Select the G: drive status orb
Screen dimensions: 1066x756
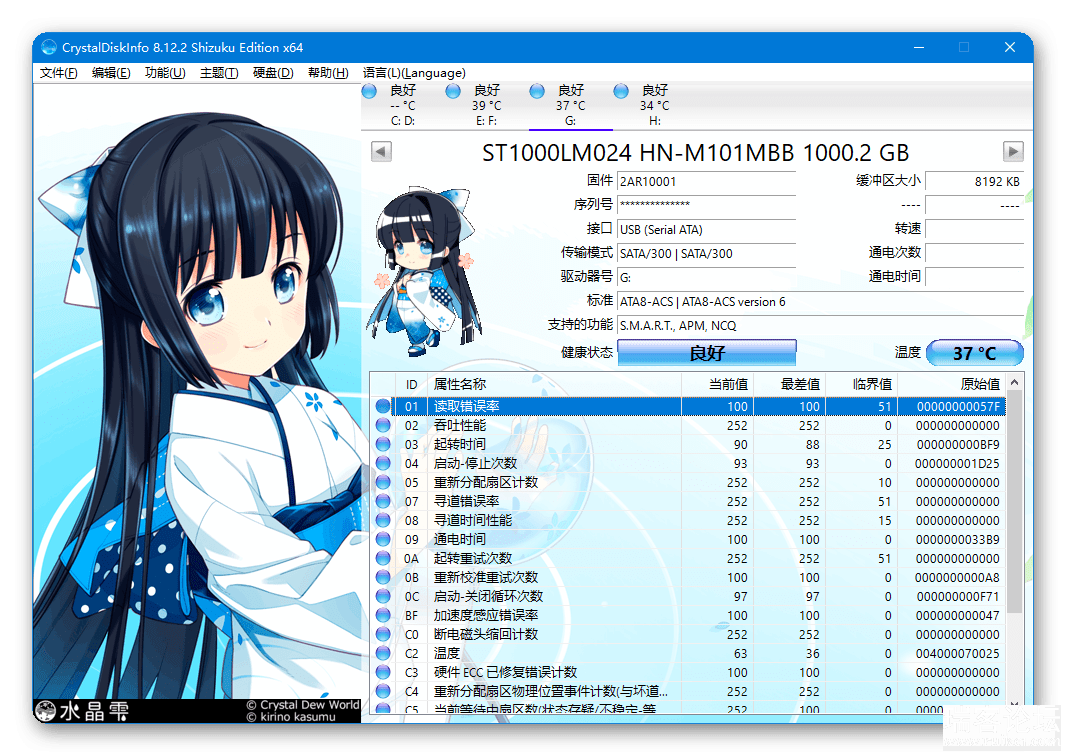coord(537,91)
